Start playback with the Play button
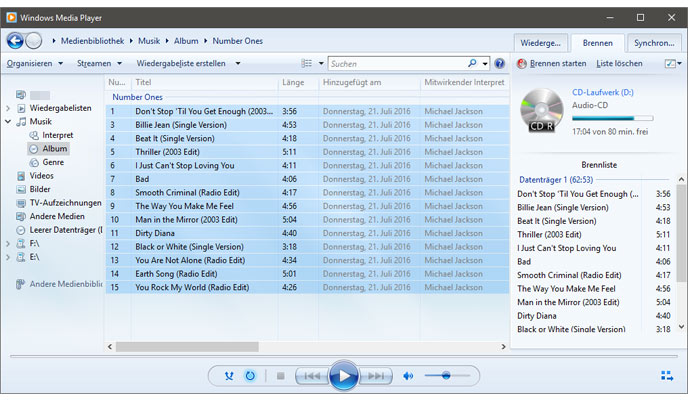688x400 pixels. pyautogui.click(x=344, y=376)
